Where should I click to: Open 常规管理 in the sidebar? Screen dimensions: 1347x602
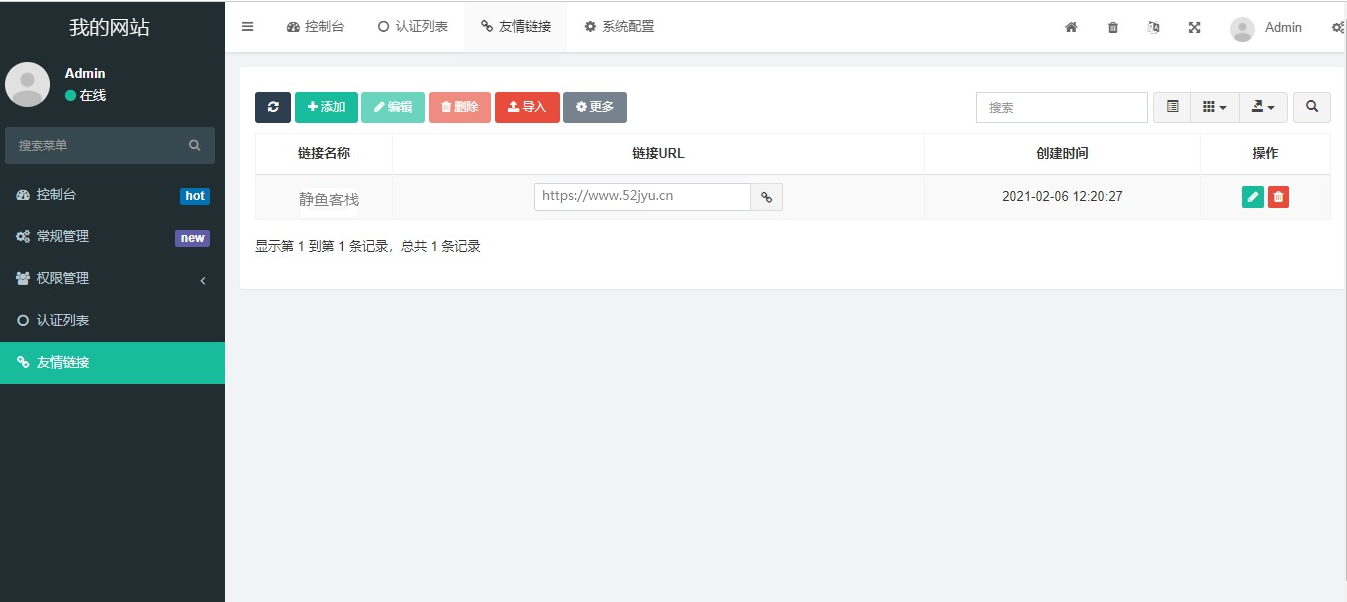tap(112, 237)
